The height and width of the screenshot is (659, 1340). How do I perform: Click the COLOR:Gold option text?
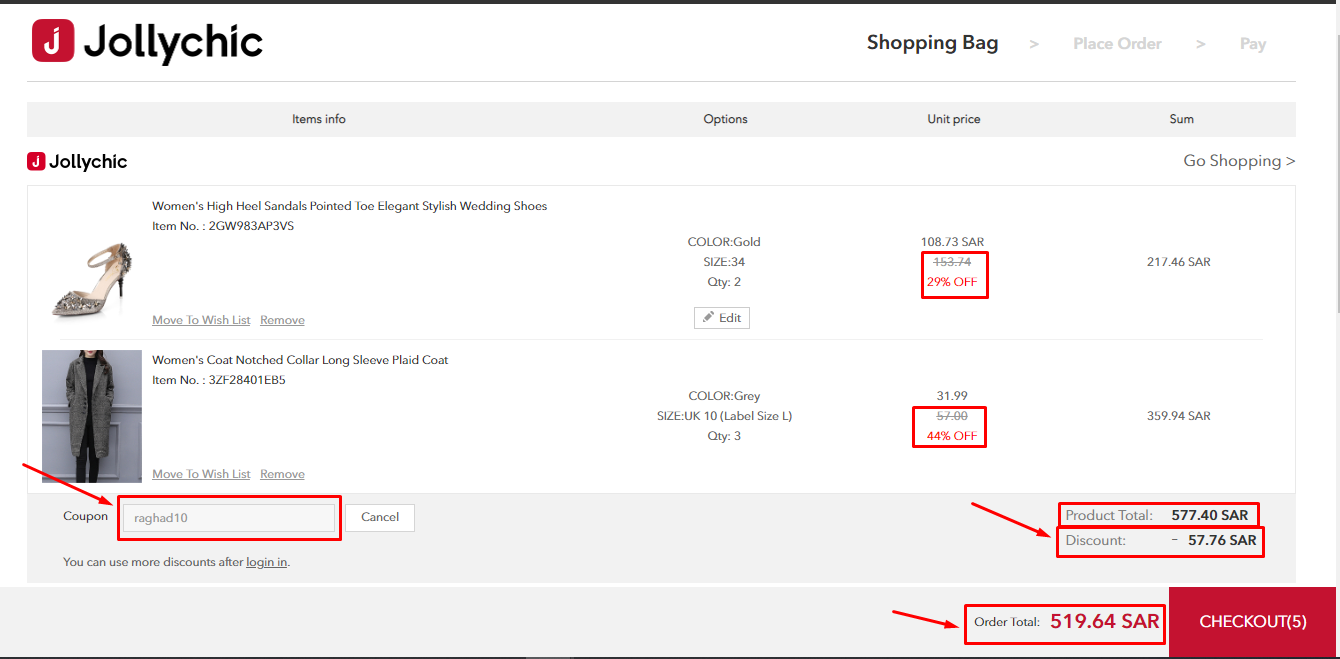[724, 242]
